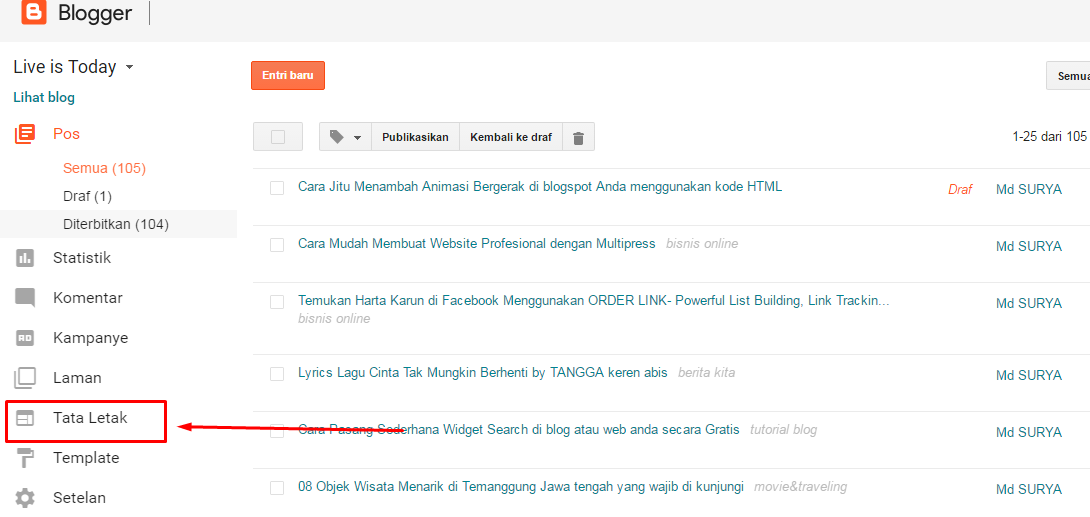
Task: Open post Cara Jitu Menambah Animasi Bergerak
Action: (540, 186)
